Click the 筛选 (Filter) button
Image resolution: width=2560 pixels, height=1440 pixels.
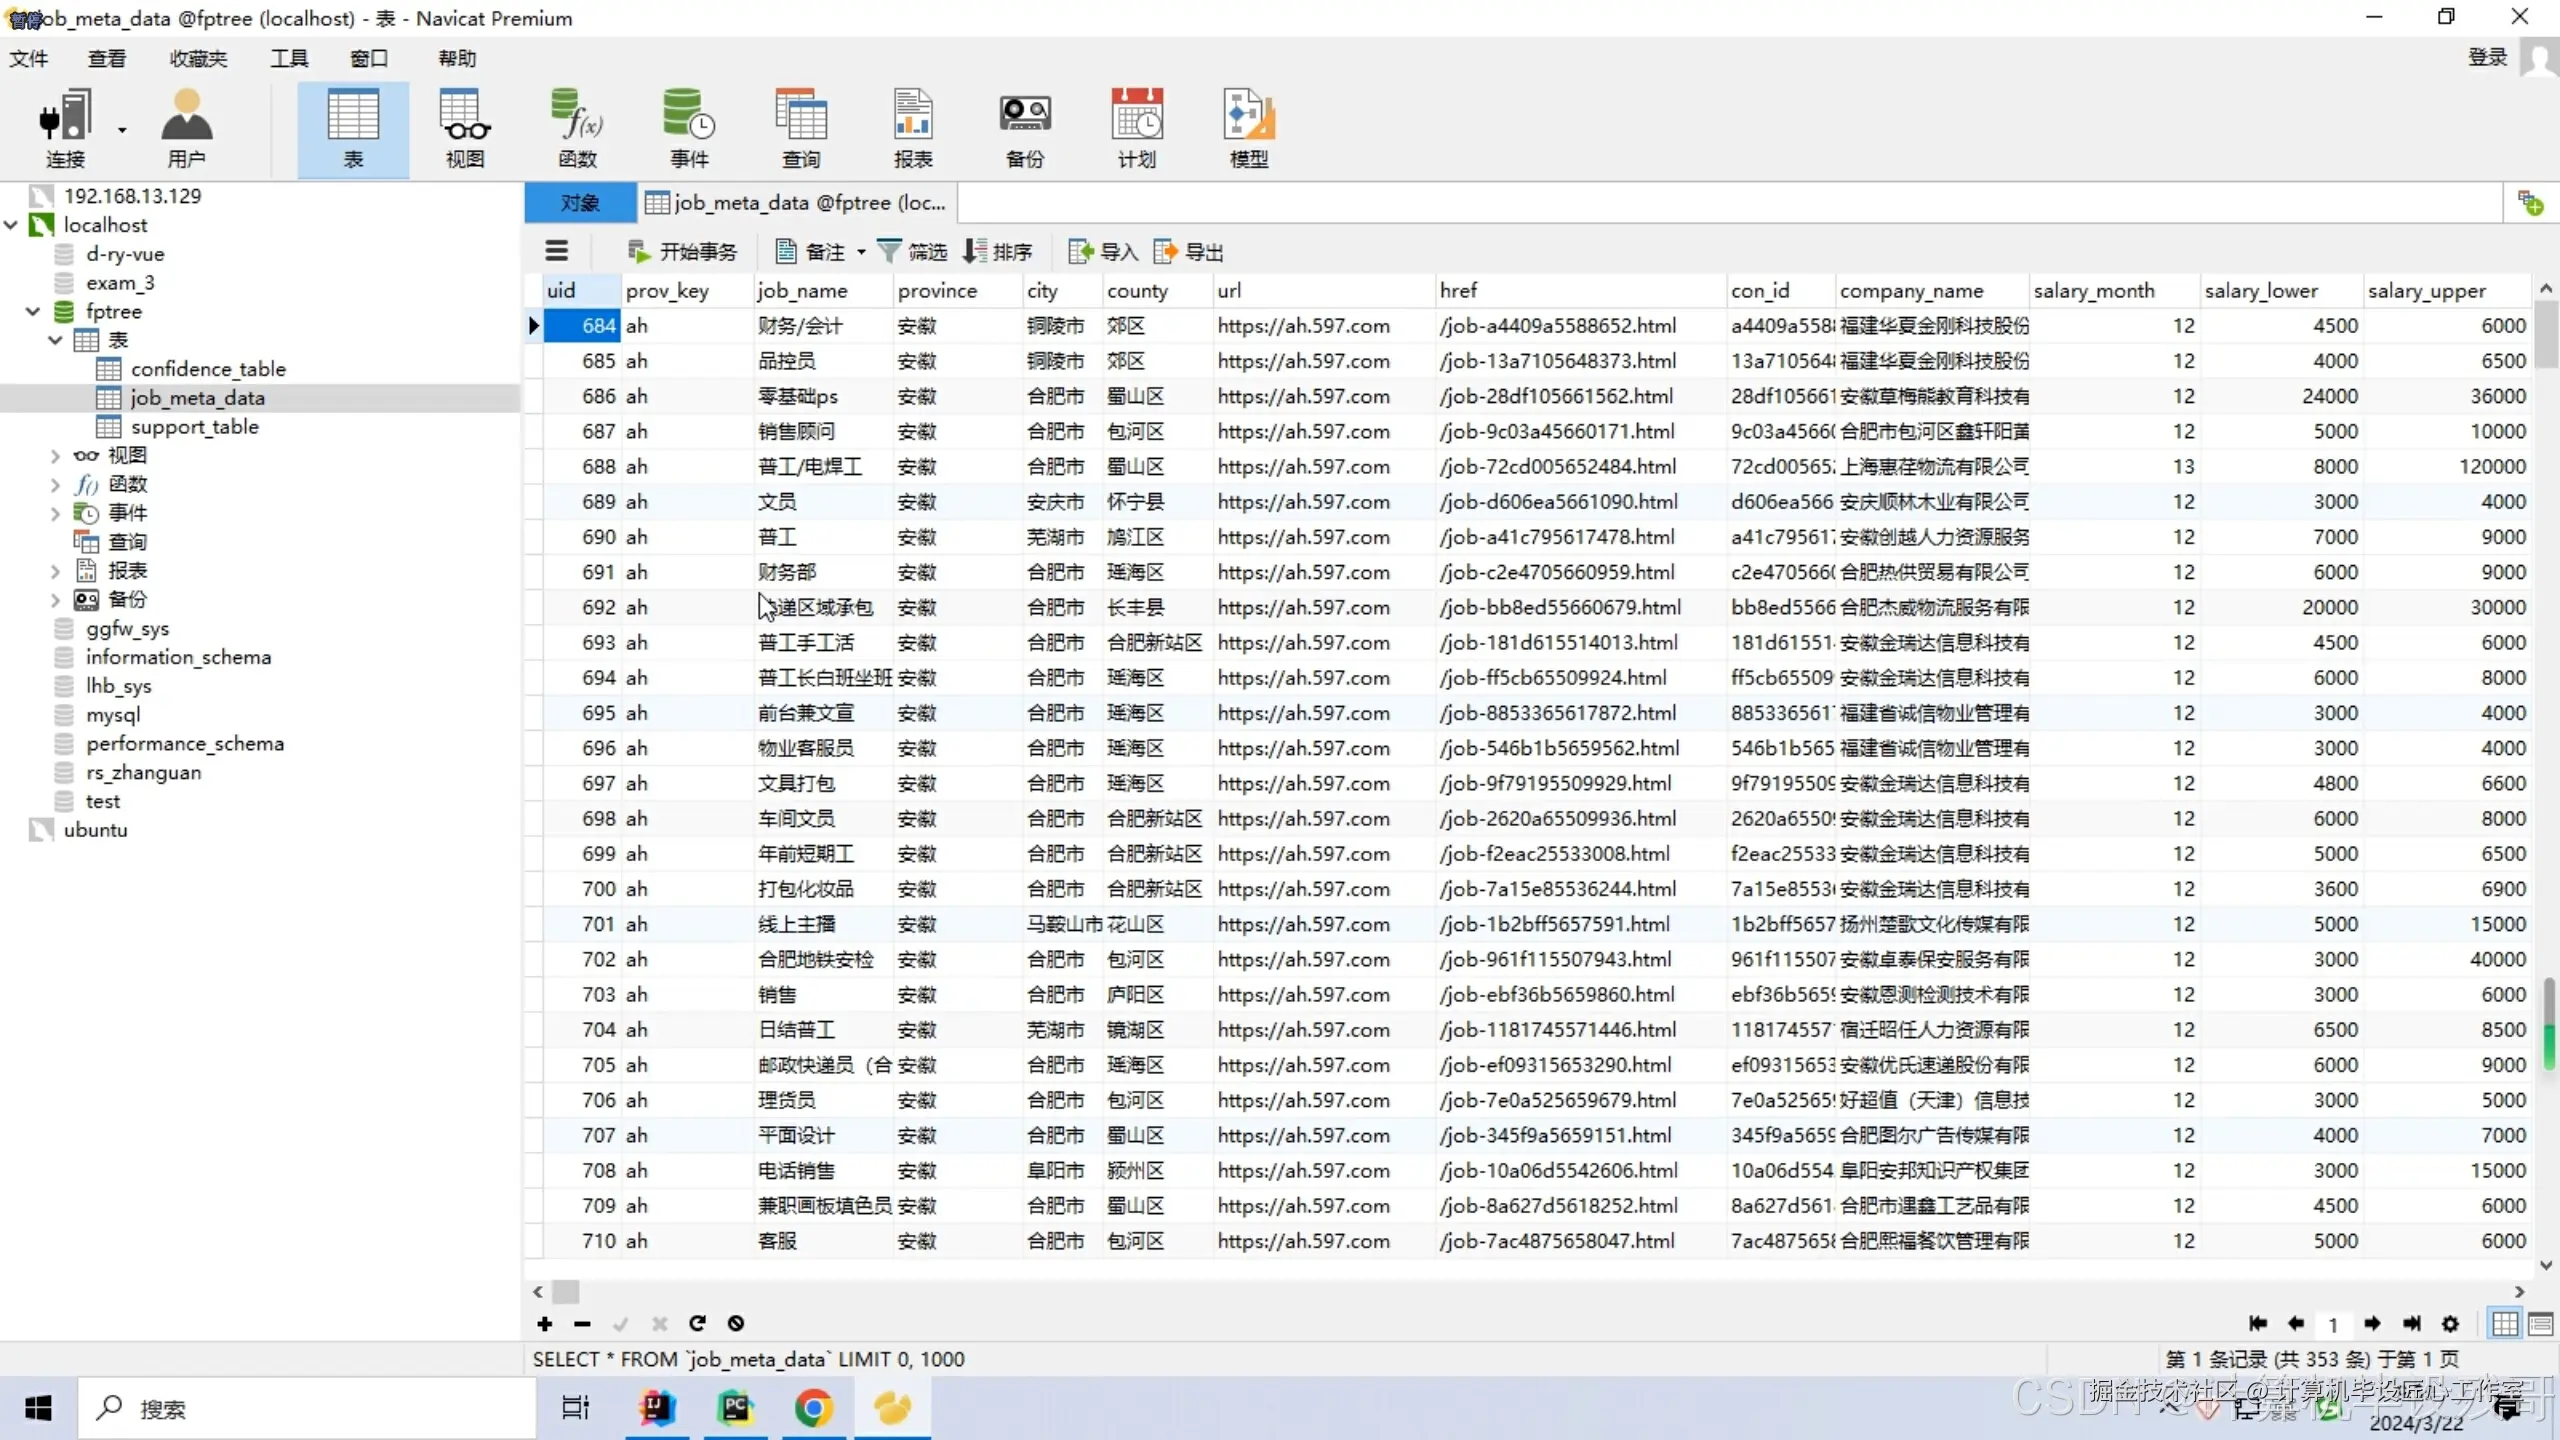912,251
